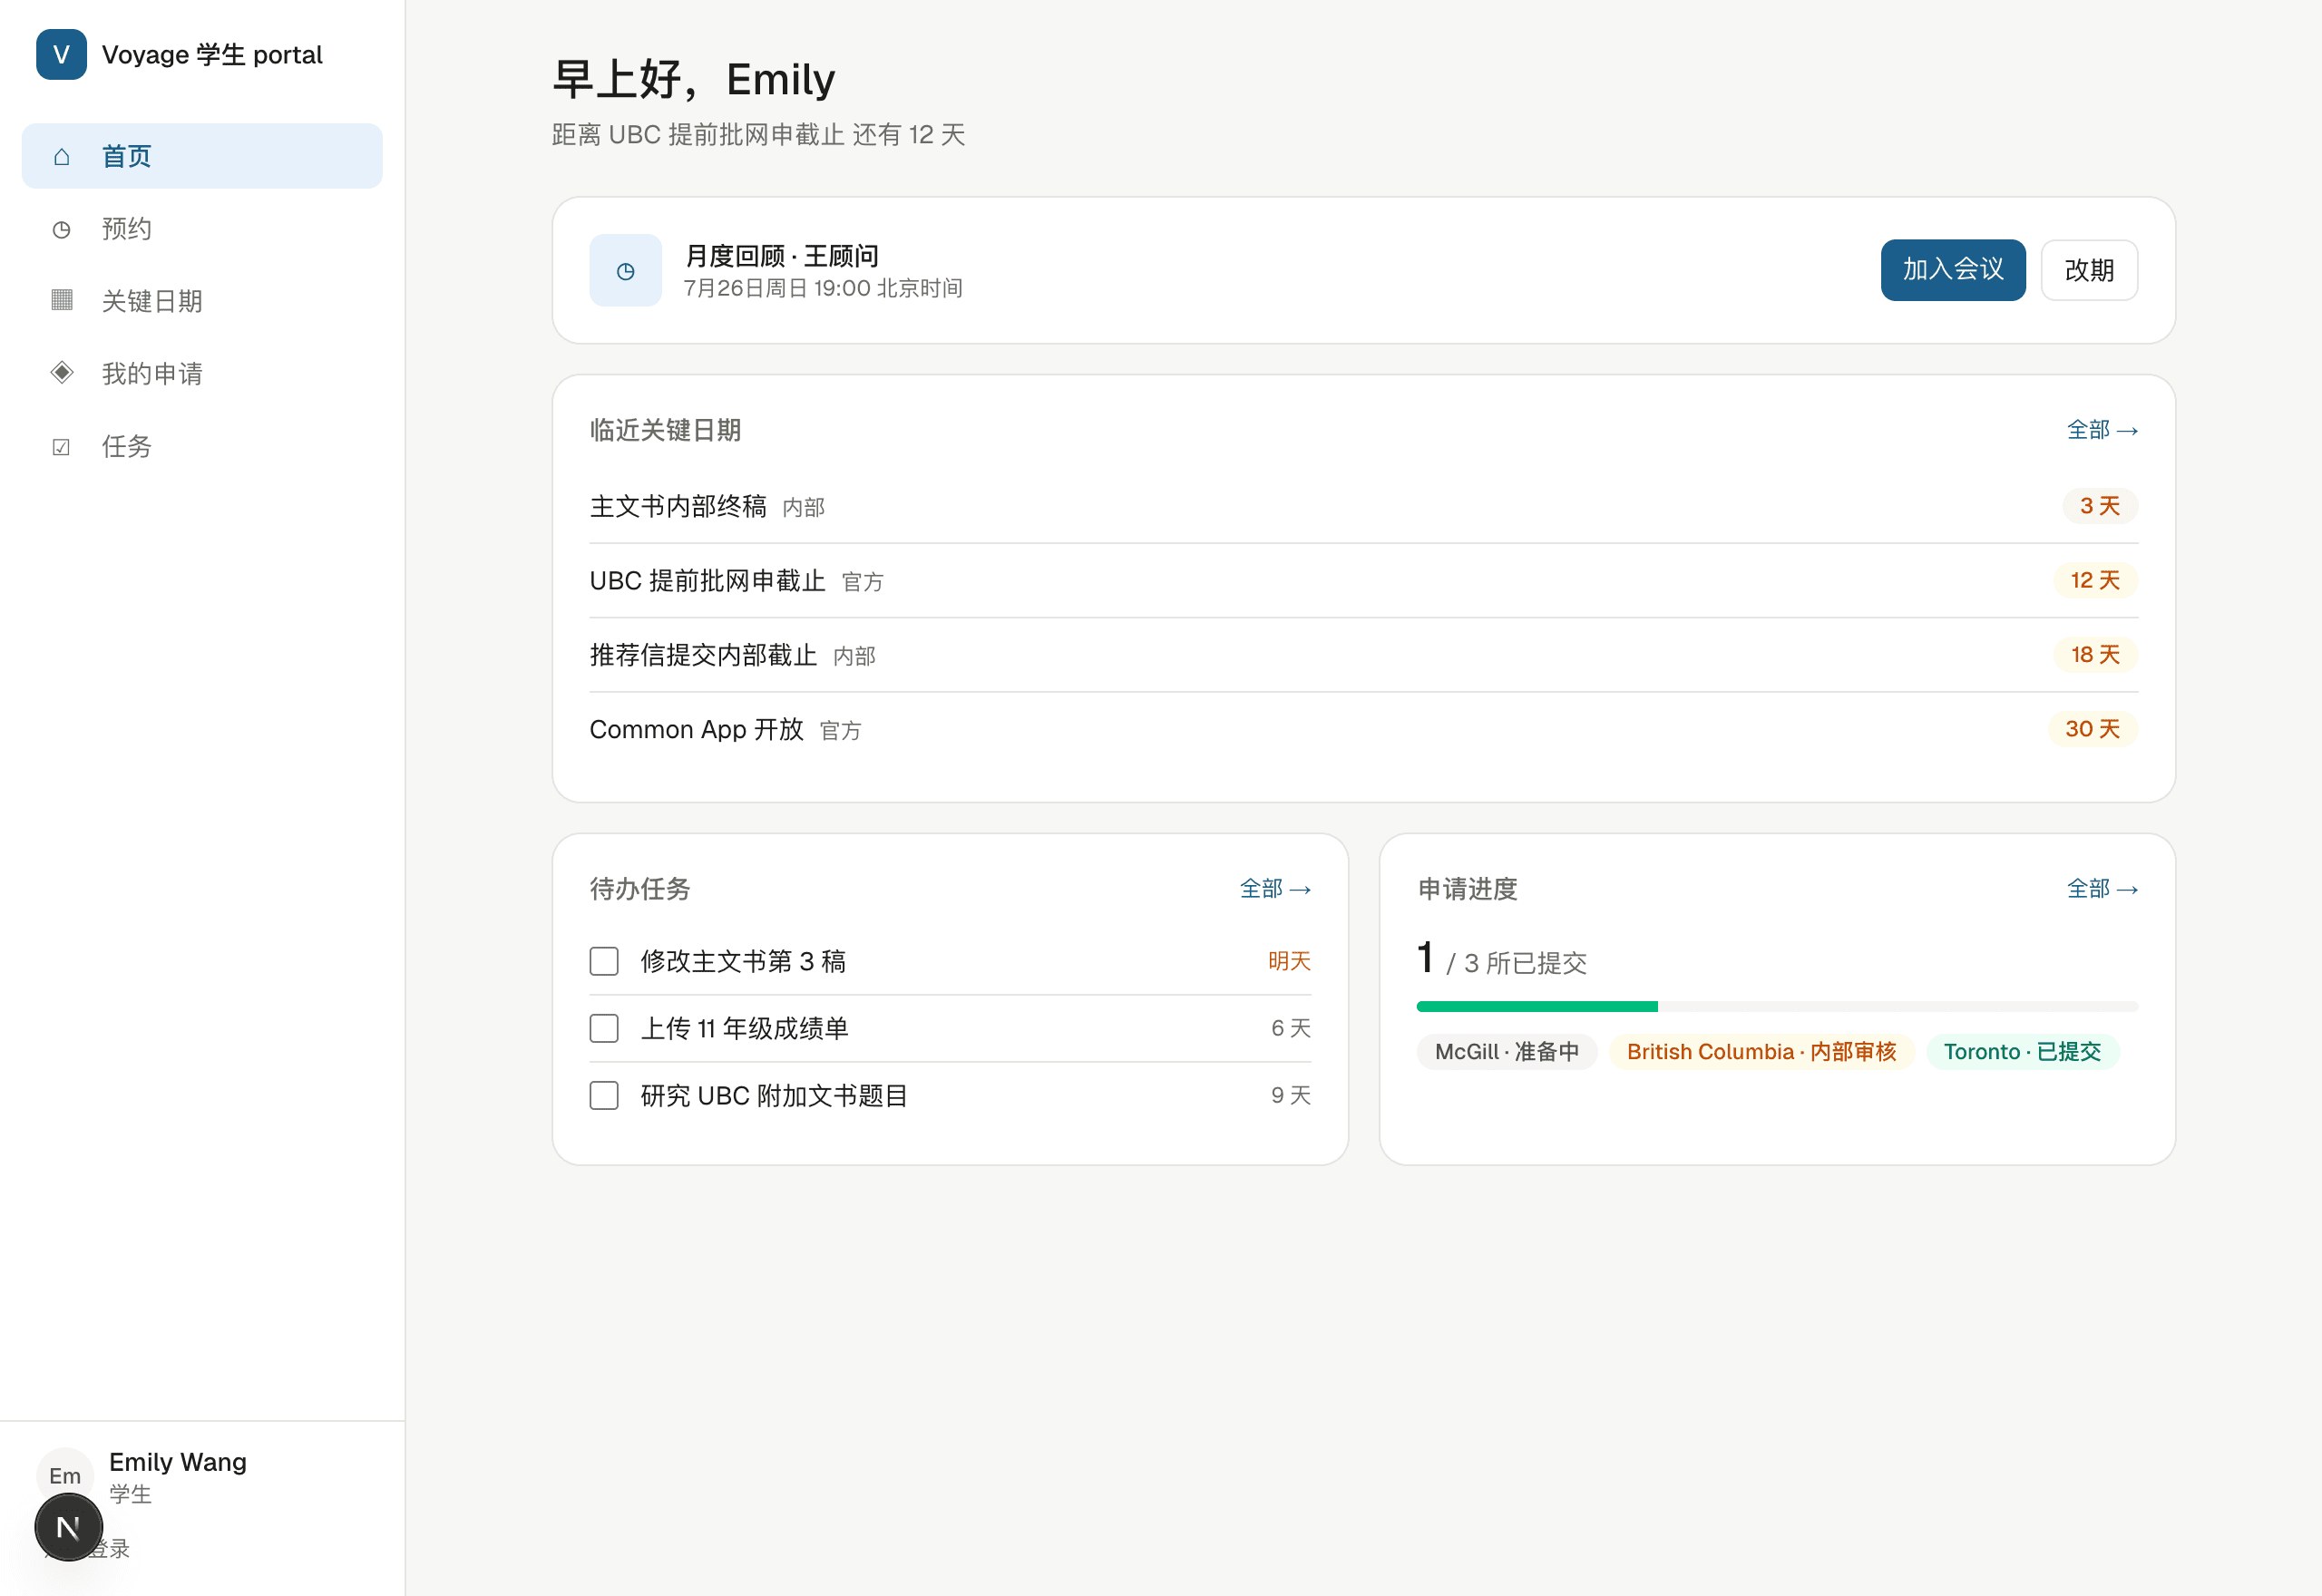Click the diamond icon beside 我的申请

pyautogui.click(x=62, y=373)
